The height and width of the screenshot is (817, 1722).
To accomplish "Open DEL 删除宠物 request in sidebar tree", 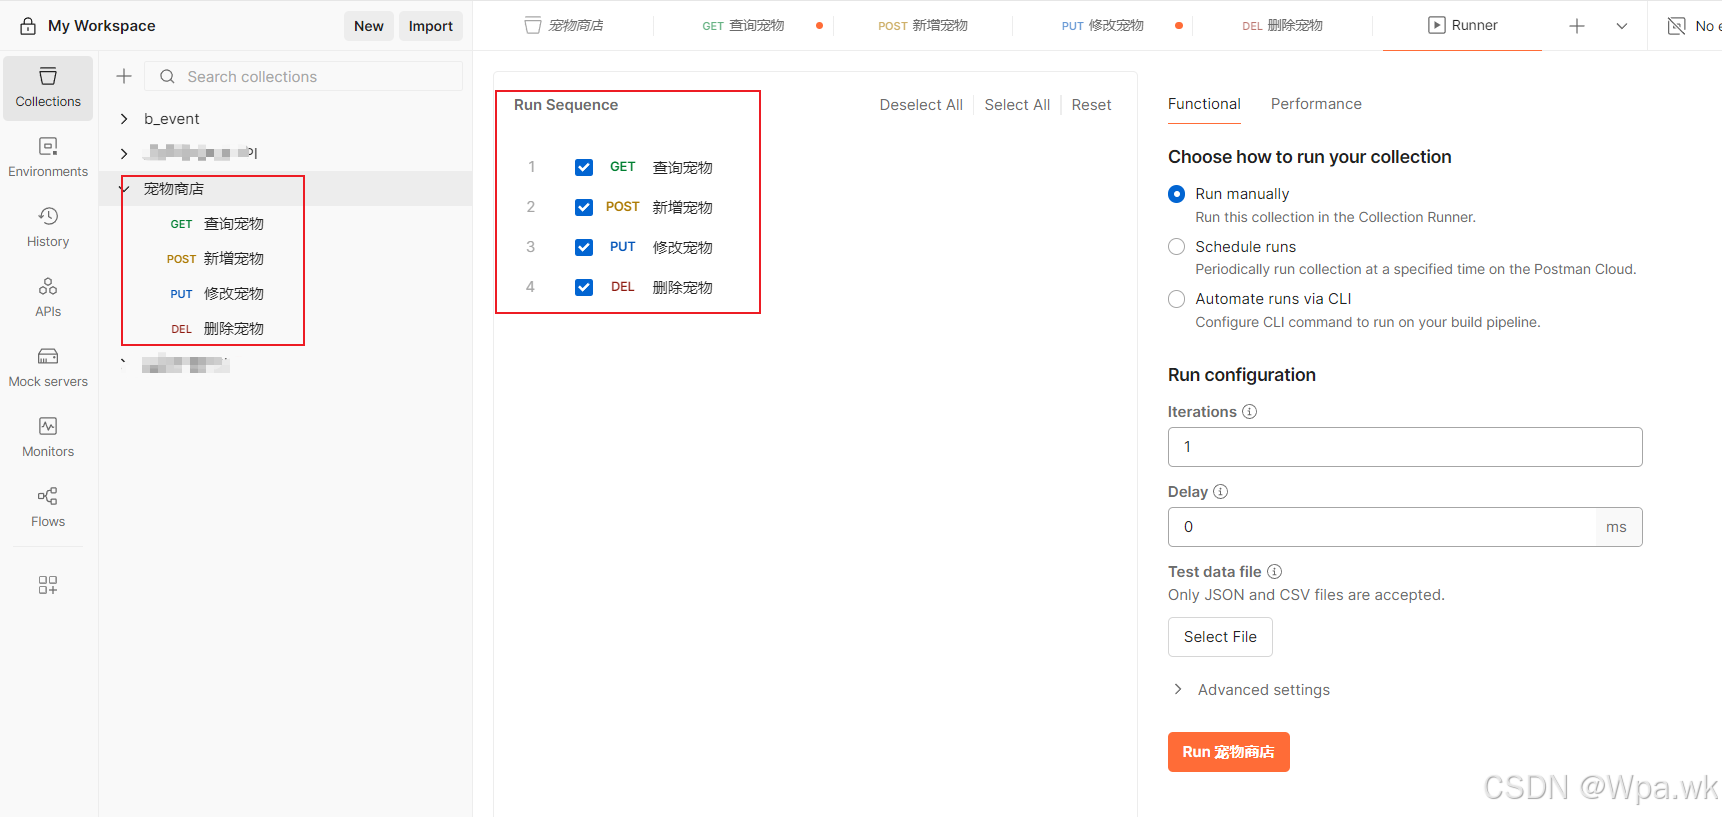I will 217,329.
